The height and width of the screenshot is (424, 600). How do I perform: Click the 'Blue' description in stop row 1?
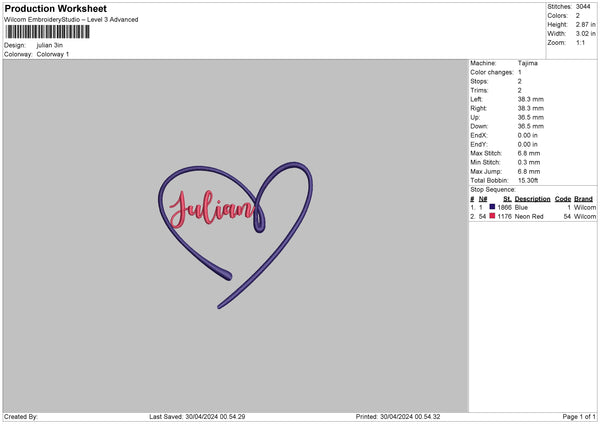(521, 207)
